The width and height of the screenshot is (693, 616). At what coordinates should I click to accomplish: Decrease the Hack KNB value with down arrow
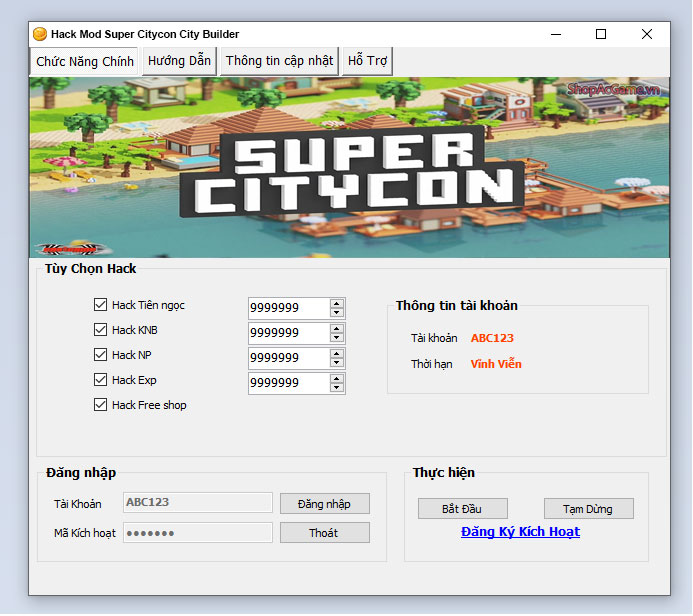click(337, 338)
